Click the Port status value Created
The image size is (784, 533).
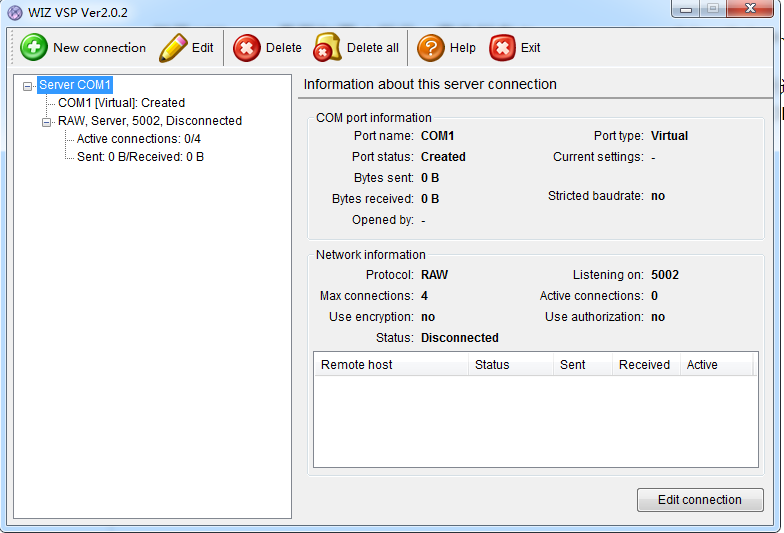point(443,157)
